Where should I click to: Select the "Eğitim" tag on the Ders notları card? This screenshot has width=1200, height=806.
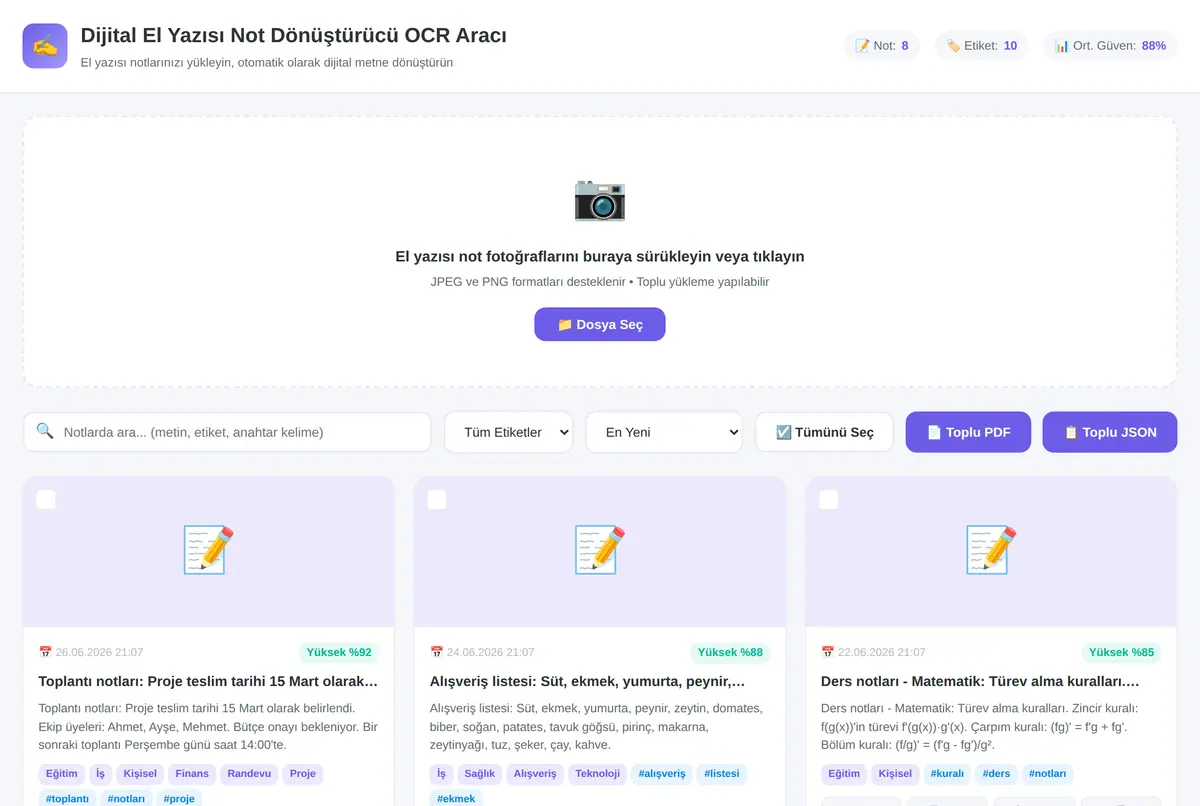click(845, 774)
